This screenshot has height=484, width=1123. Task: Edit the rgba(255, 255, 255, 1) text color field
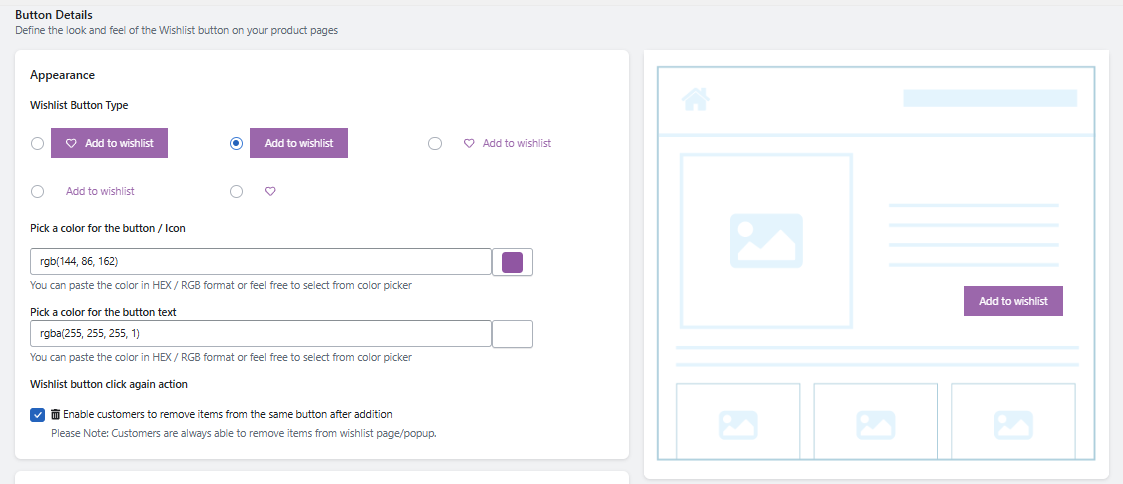261,333
